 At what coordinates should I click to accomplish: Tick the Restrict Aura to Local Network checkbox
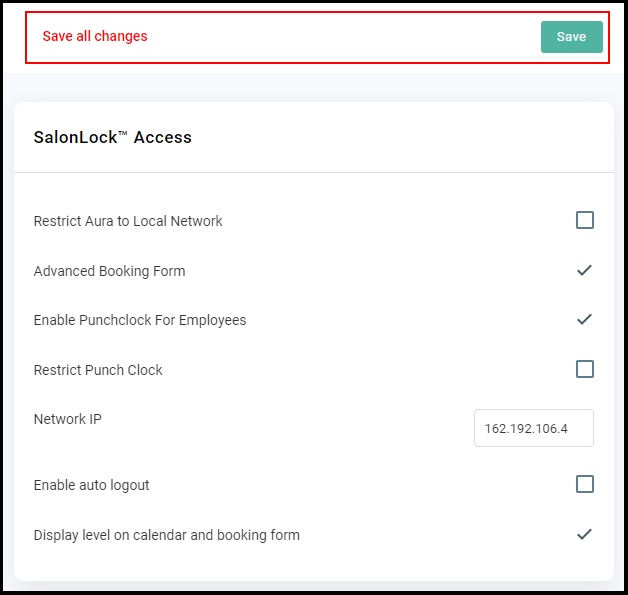tap(585, 220)
